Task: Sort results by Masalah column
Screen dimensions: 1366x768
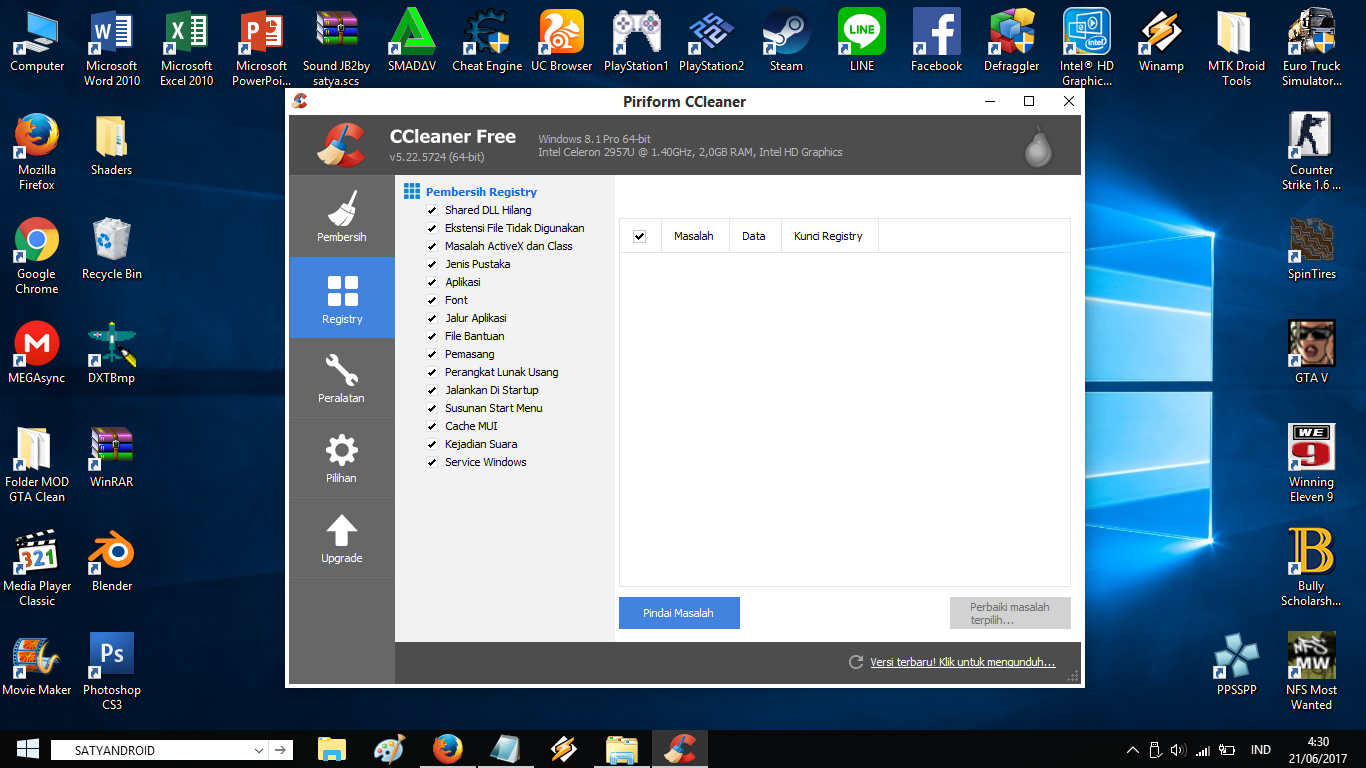Action: [x=695, y=236]
